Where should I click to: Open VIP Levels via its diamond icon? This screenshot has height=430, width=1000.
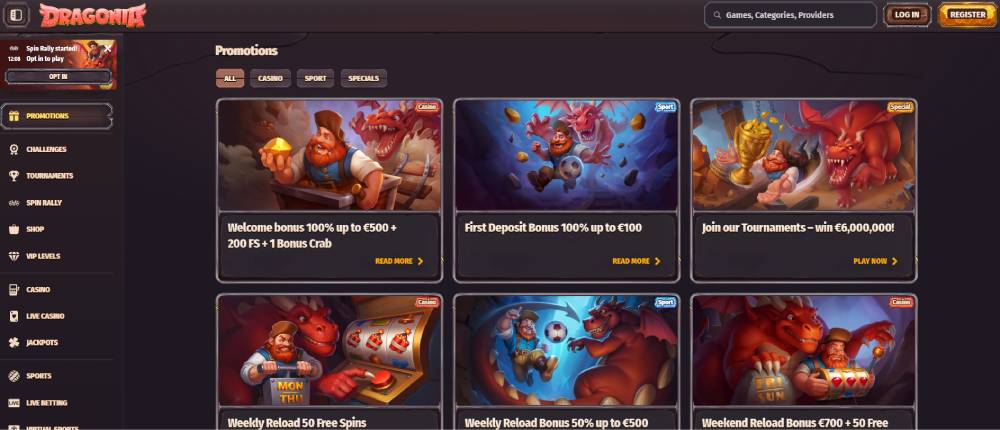[x=14, y=256]
